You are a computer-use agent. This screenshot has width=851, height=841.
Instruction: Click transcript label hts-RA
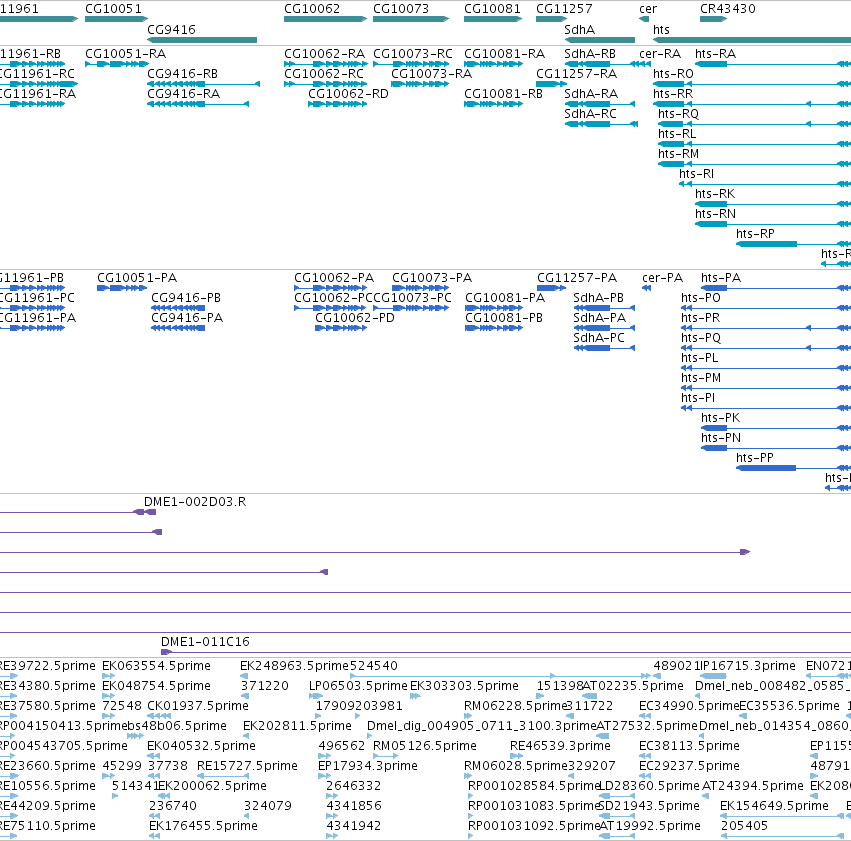click(x=715, y=54)
